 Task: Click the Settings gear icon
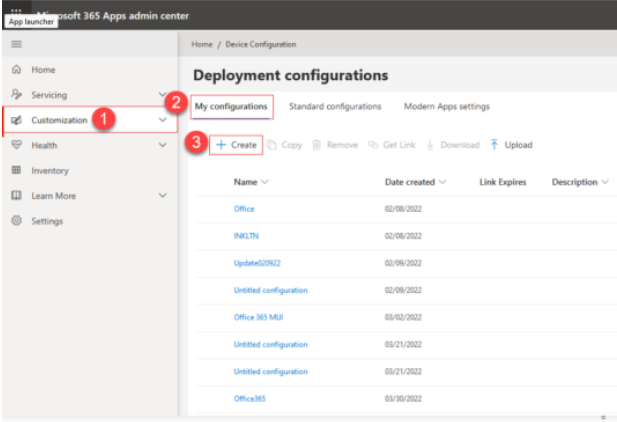(x=16, y=220)
